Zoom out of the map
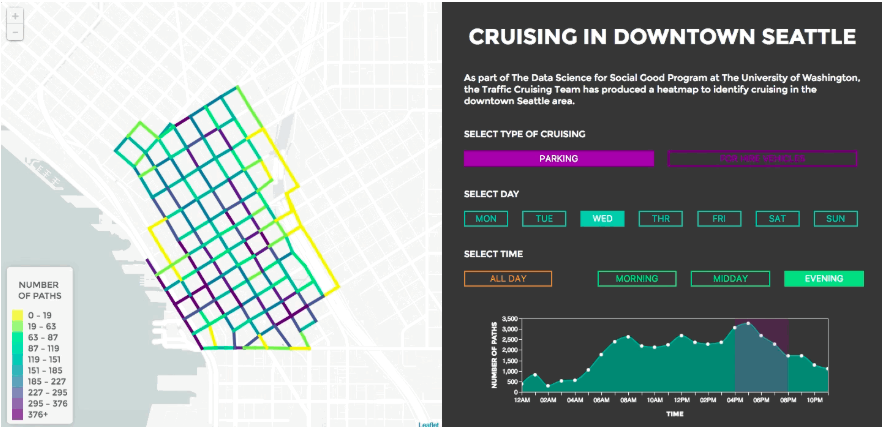This screenshot has width=882, height=427. point(15,33)
